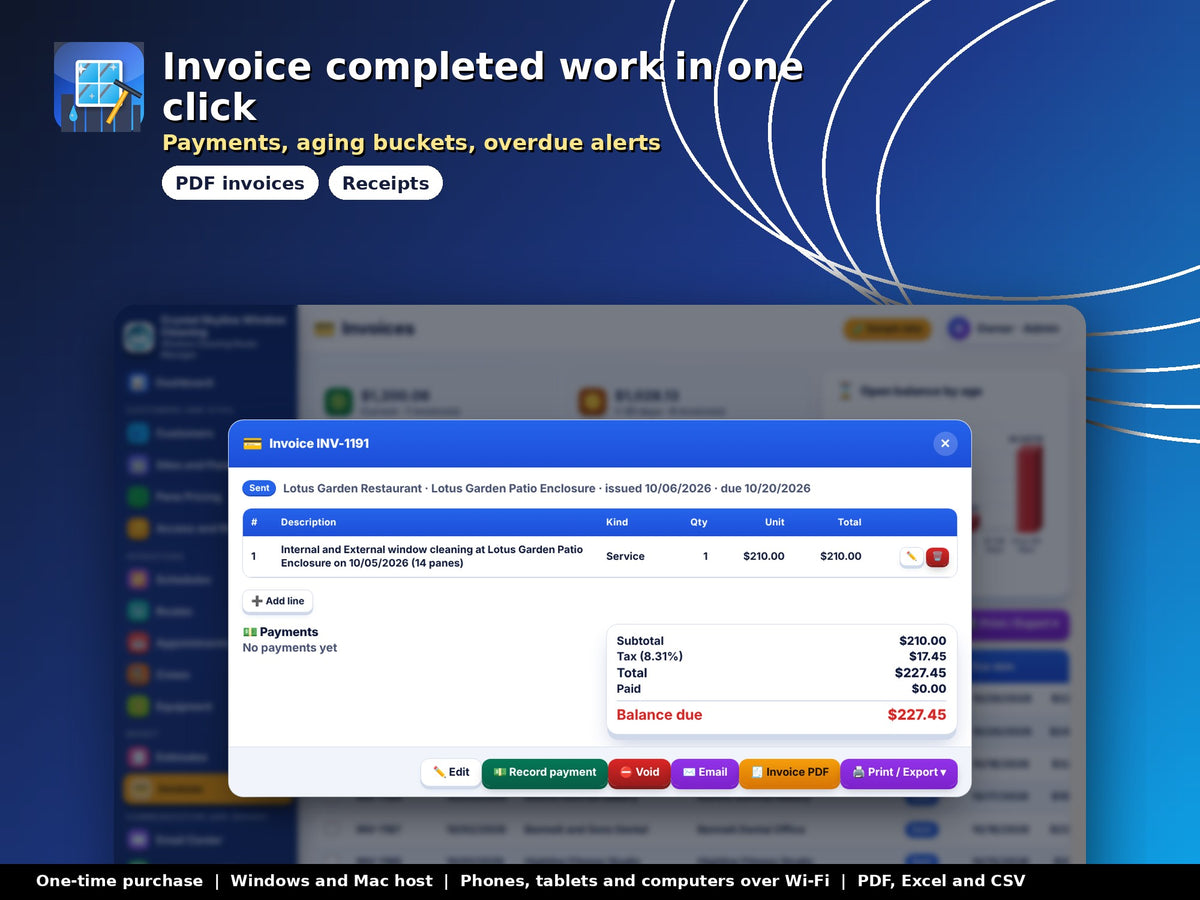
Task: Generate the Invoice PDF
Action: [x=790, y=773]
